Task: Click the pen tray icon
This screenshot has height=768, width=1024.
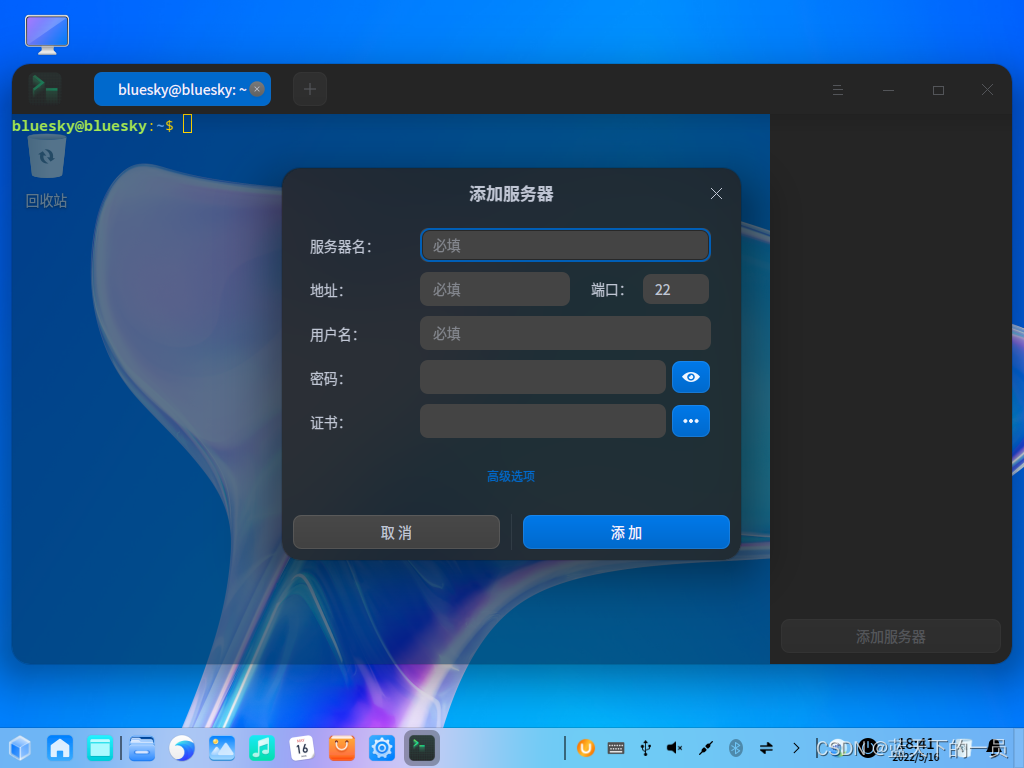Action: [x=705, y=748]
